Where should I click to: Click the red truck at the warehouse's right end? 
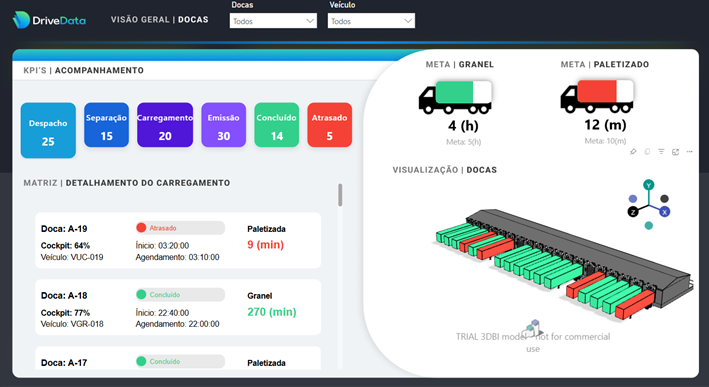634,305
